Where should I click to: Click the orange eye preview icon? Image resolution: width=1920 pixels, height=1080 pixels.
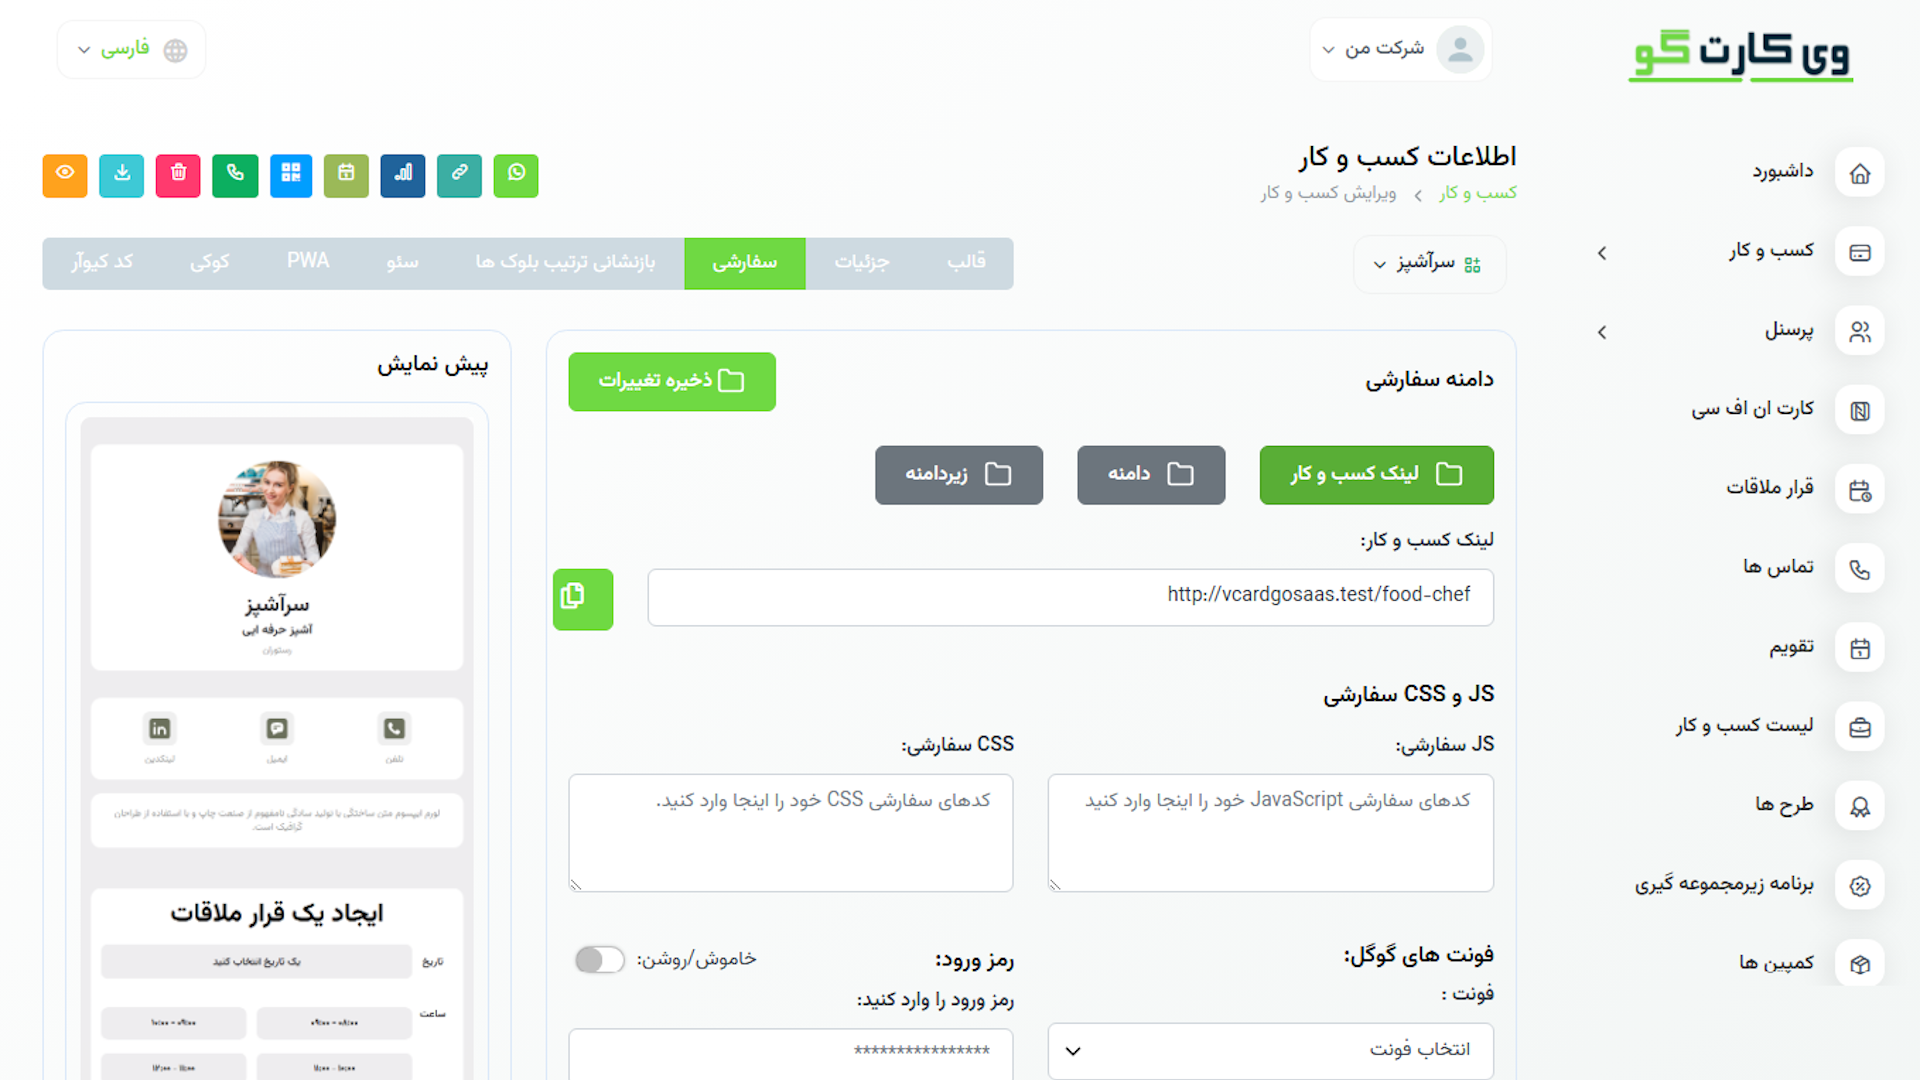[x=65, y=175]
